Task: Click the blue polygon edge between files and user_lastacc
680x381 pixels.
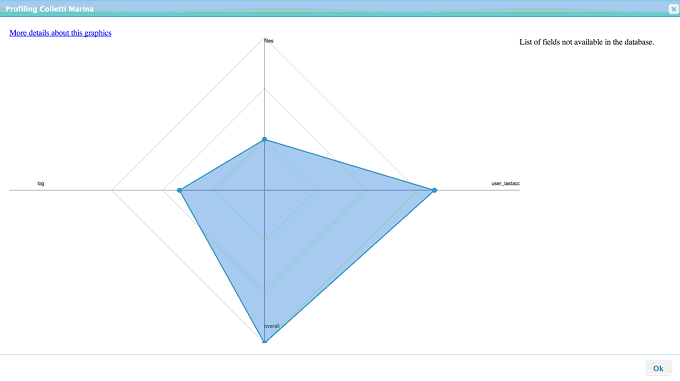Action: pos(350,165)
